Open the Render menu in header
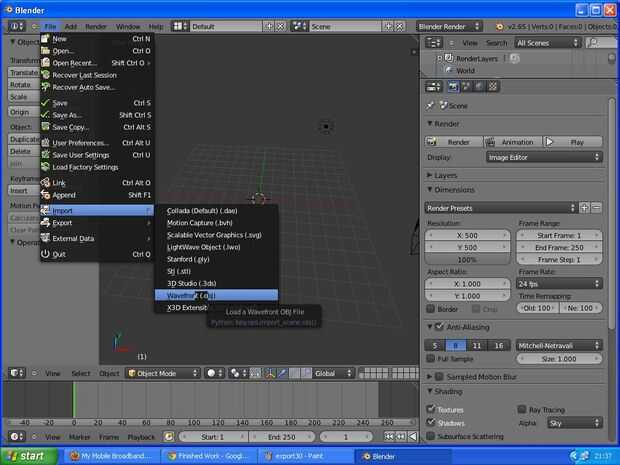 pos(96,26)
